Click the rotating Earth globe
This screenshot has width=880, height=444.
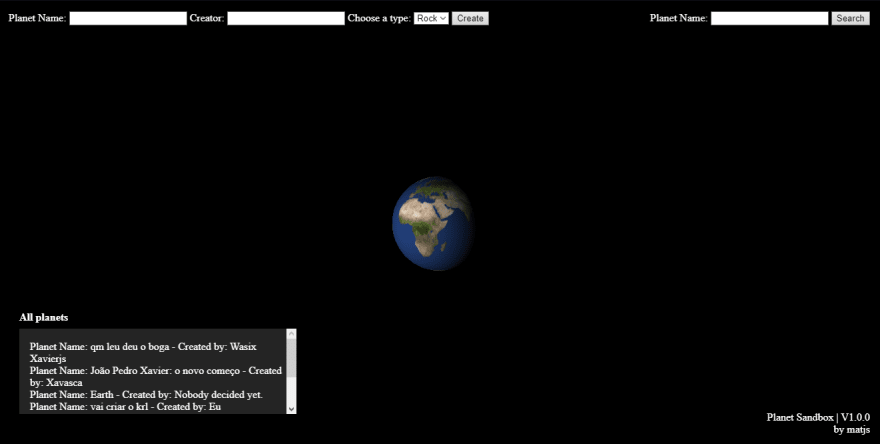tap(433, 223)
